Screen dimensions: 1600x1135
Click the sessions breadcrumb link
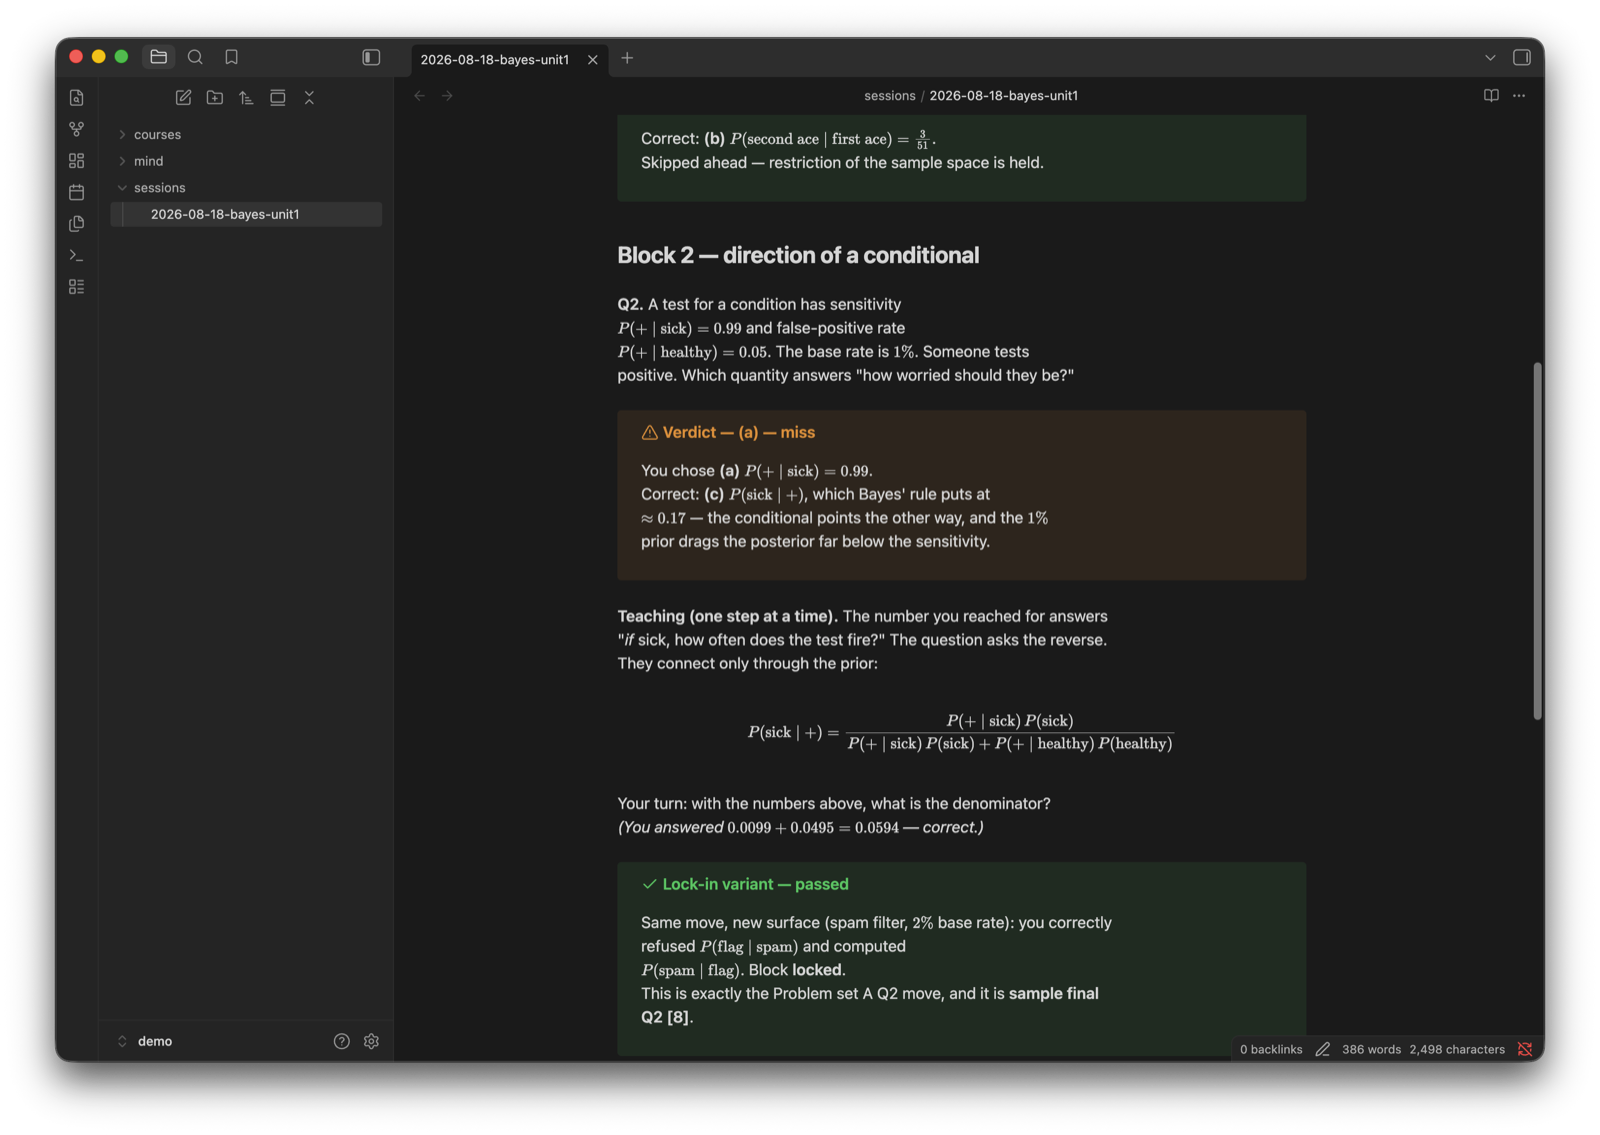889,96
